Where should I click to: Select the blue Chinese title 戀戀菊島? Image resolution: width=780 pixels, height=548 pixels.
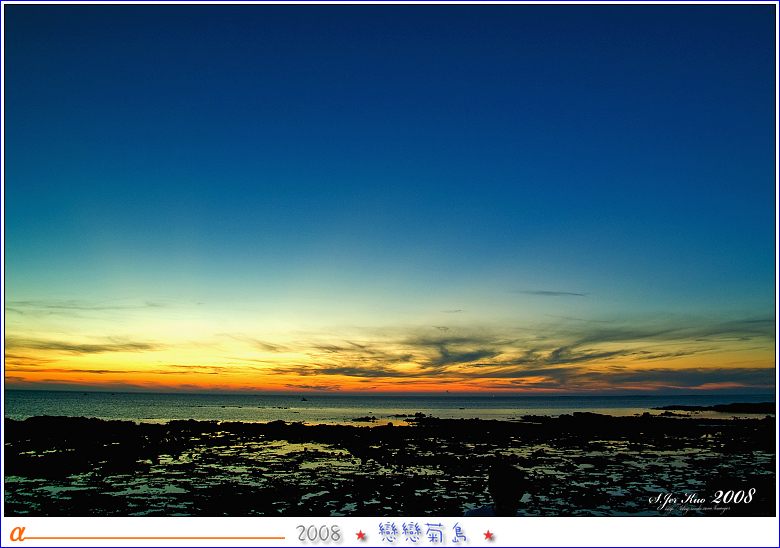pyautogui.click(x=423, y=533)
